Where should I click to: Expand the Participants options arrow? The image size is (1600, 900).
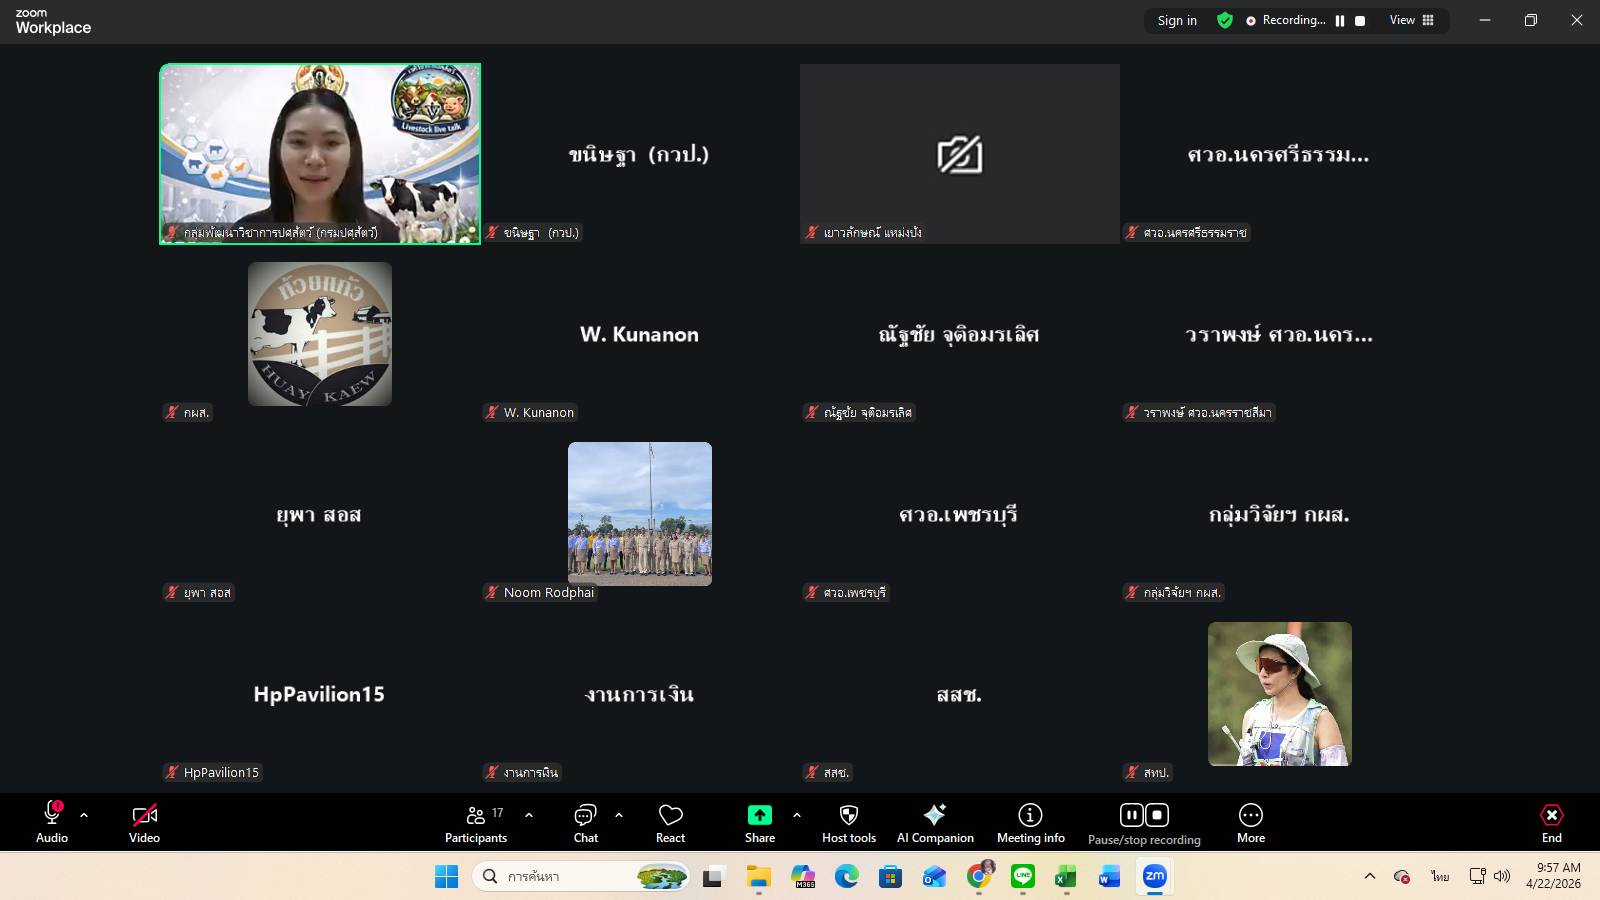pyautogui.click(x=529, y=815)
